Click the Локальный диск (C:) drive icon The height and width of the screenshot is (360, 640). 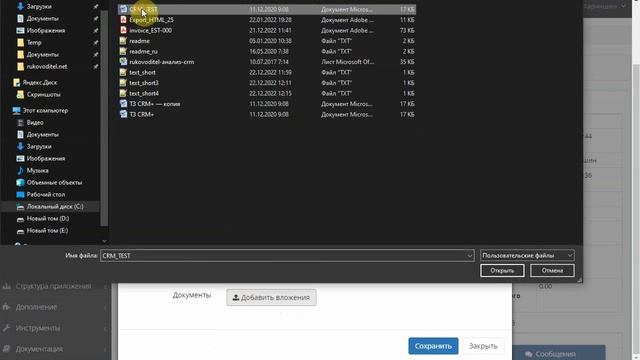pyautogui.click(x=20, y=207)
